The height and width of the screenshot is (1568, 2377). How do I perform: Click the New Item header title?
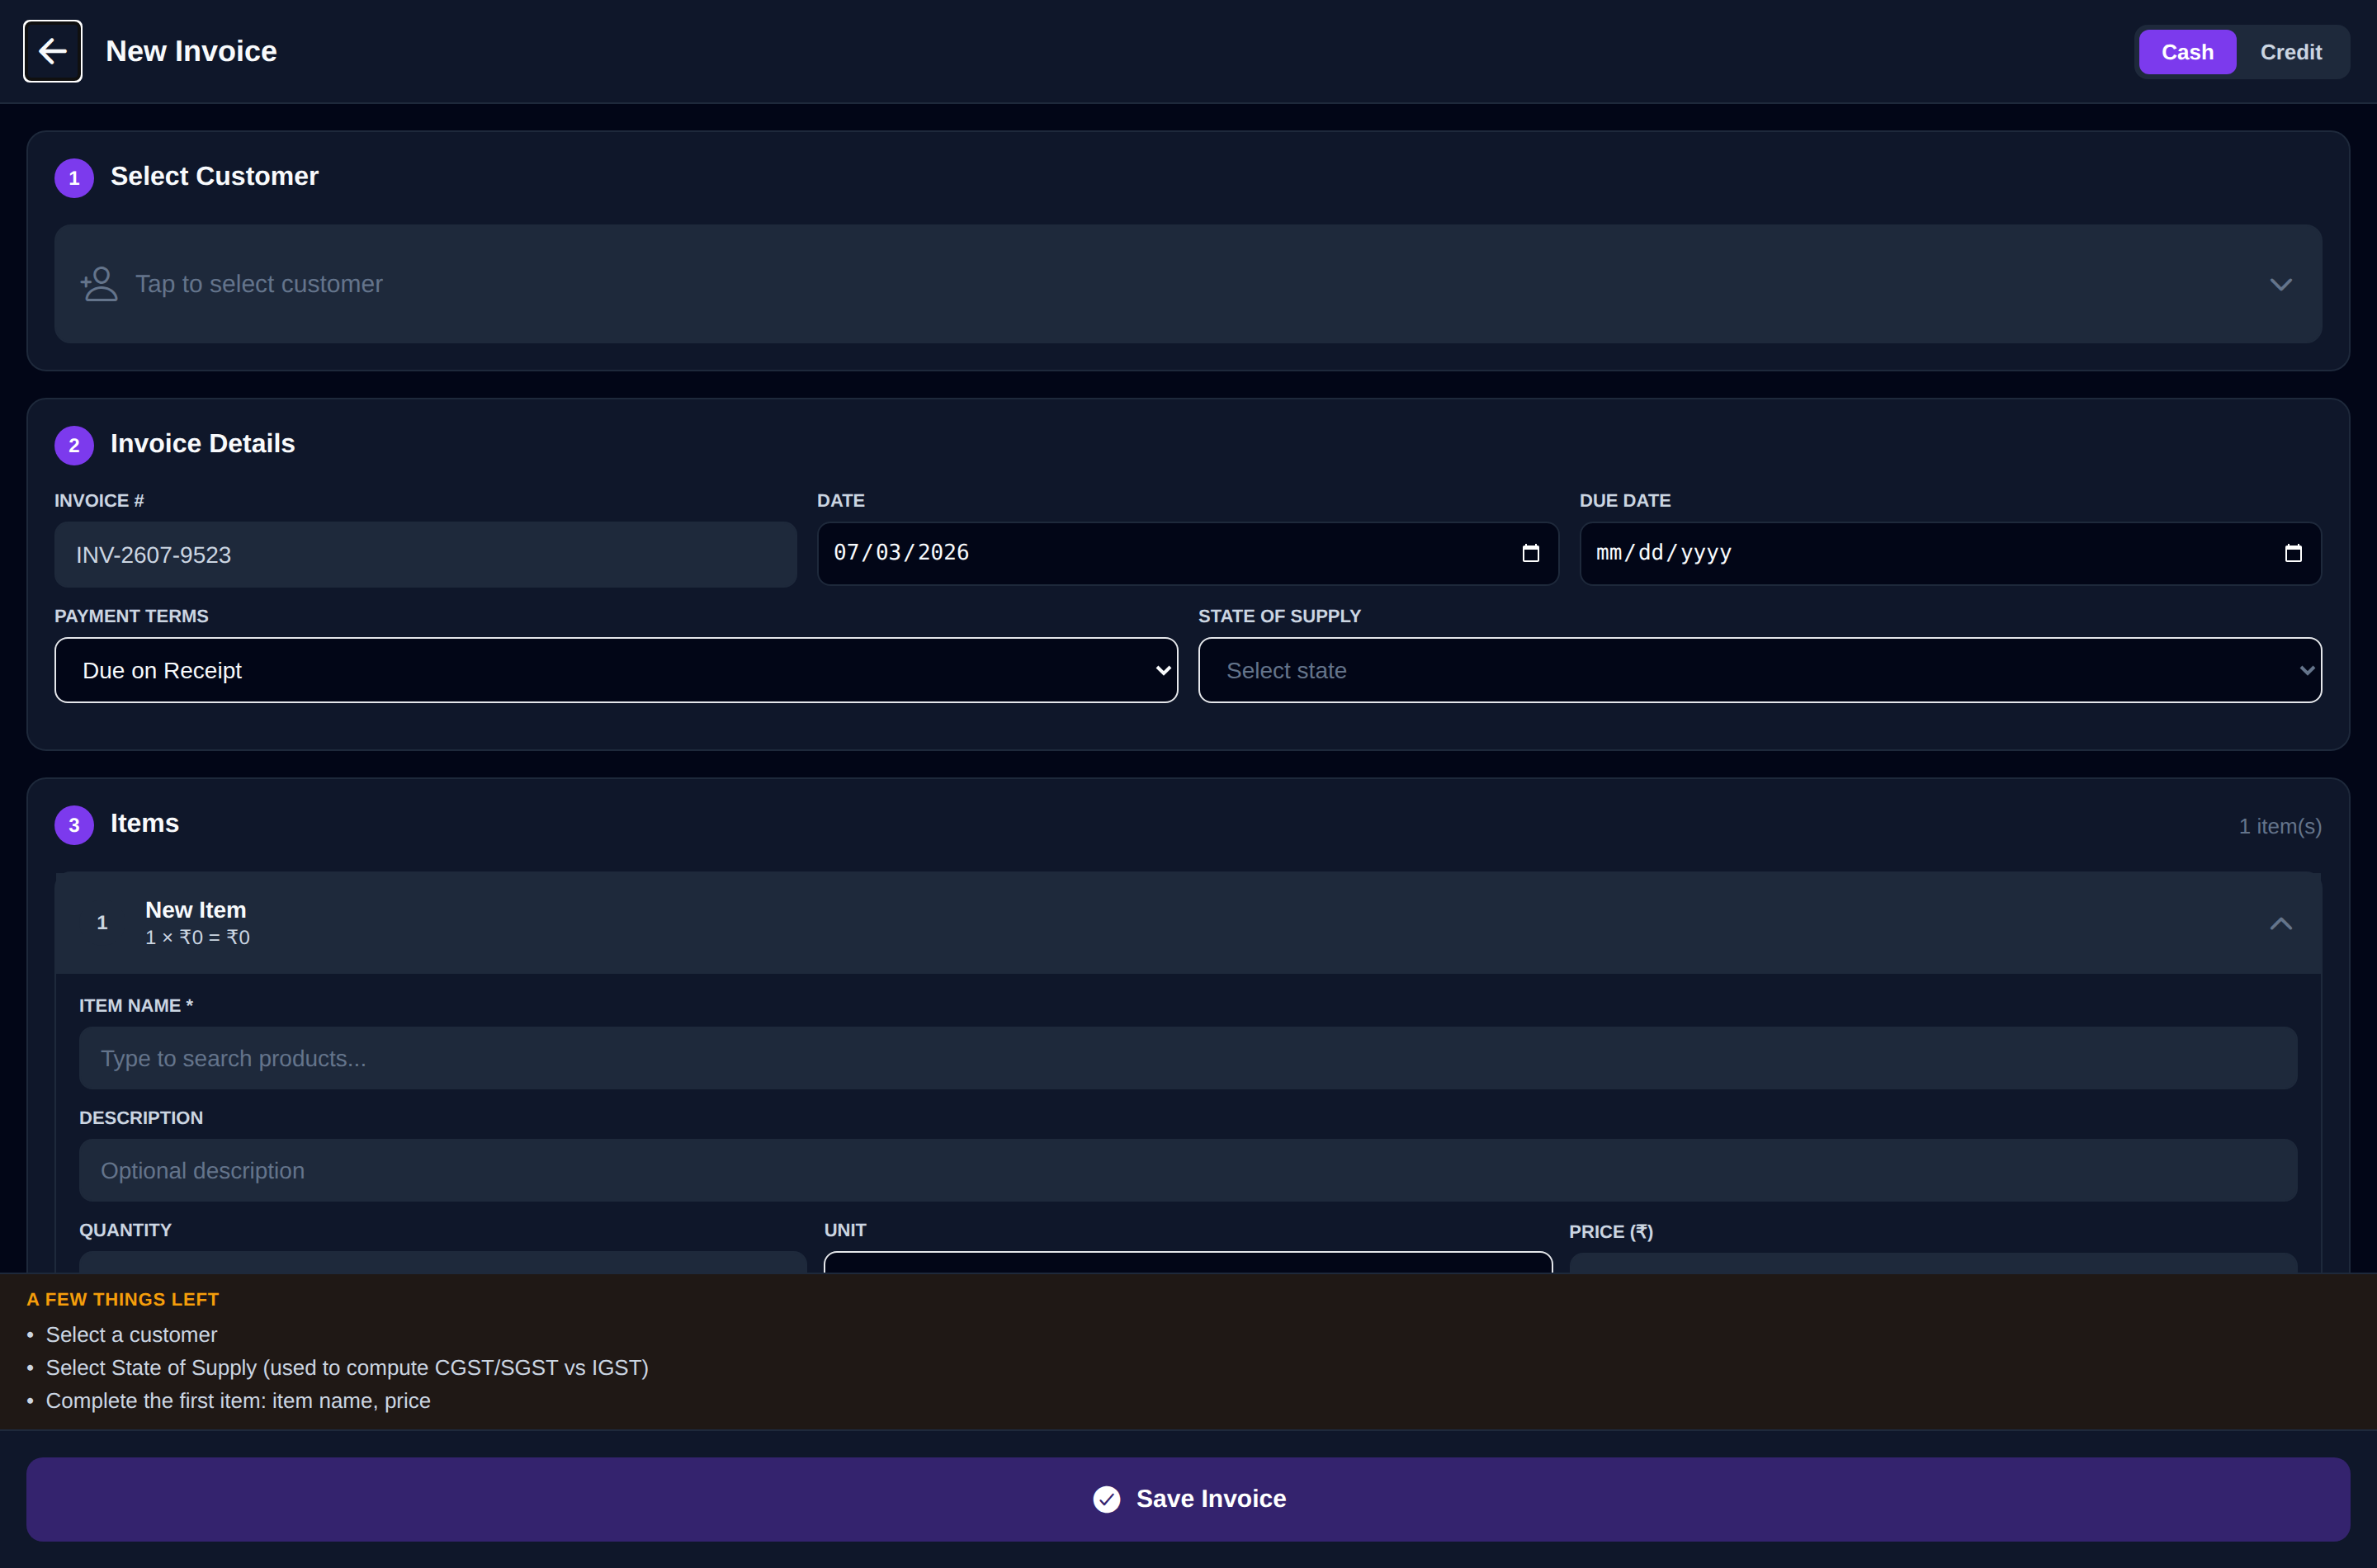(x=195, y=910)
